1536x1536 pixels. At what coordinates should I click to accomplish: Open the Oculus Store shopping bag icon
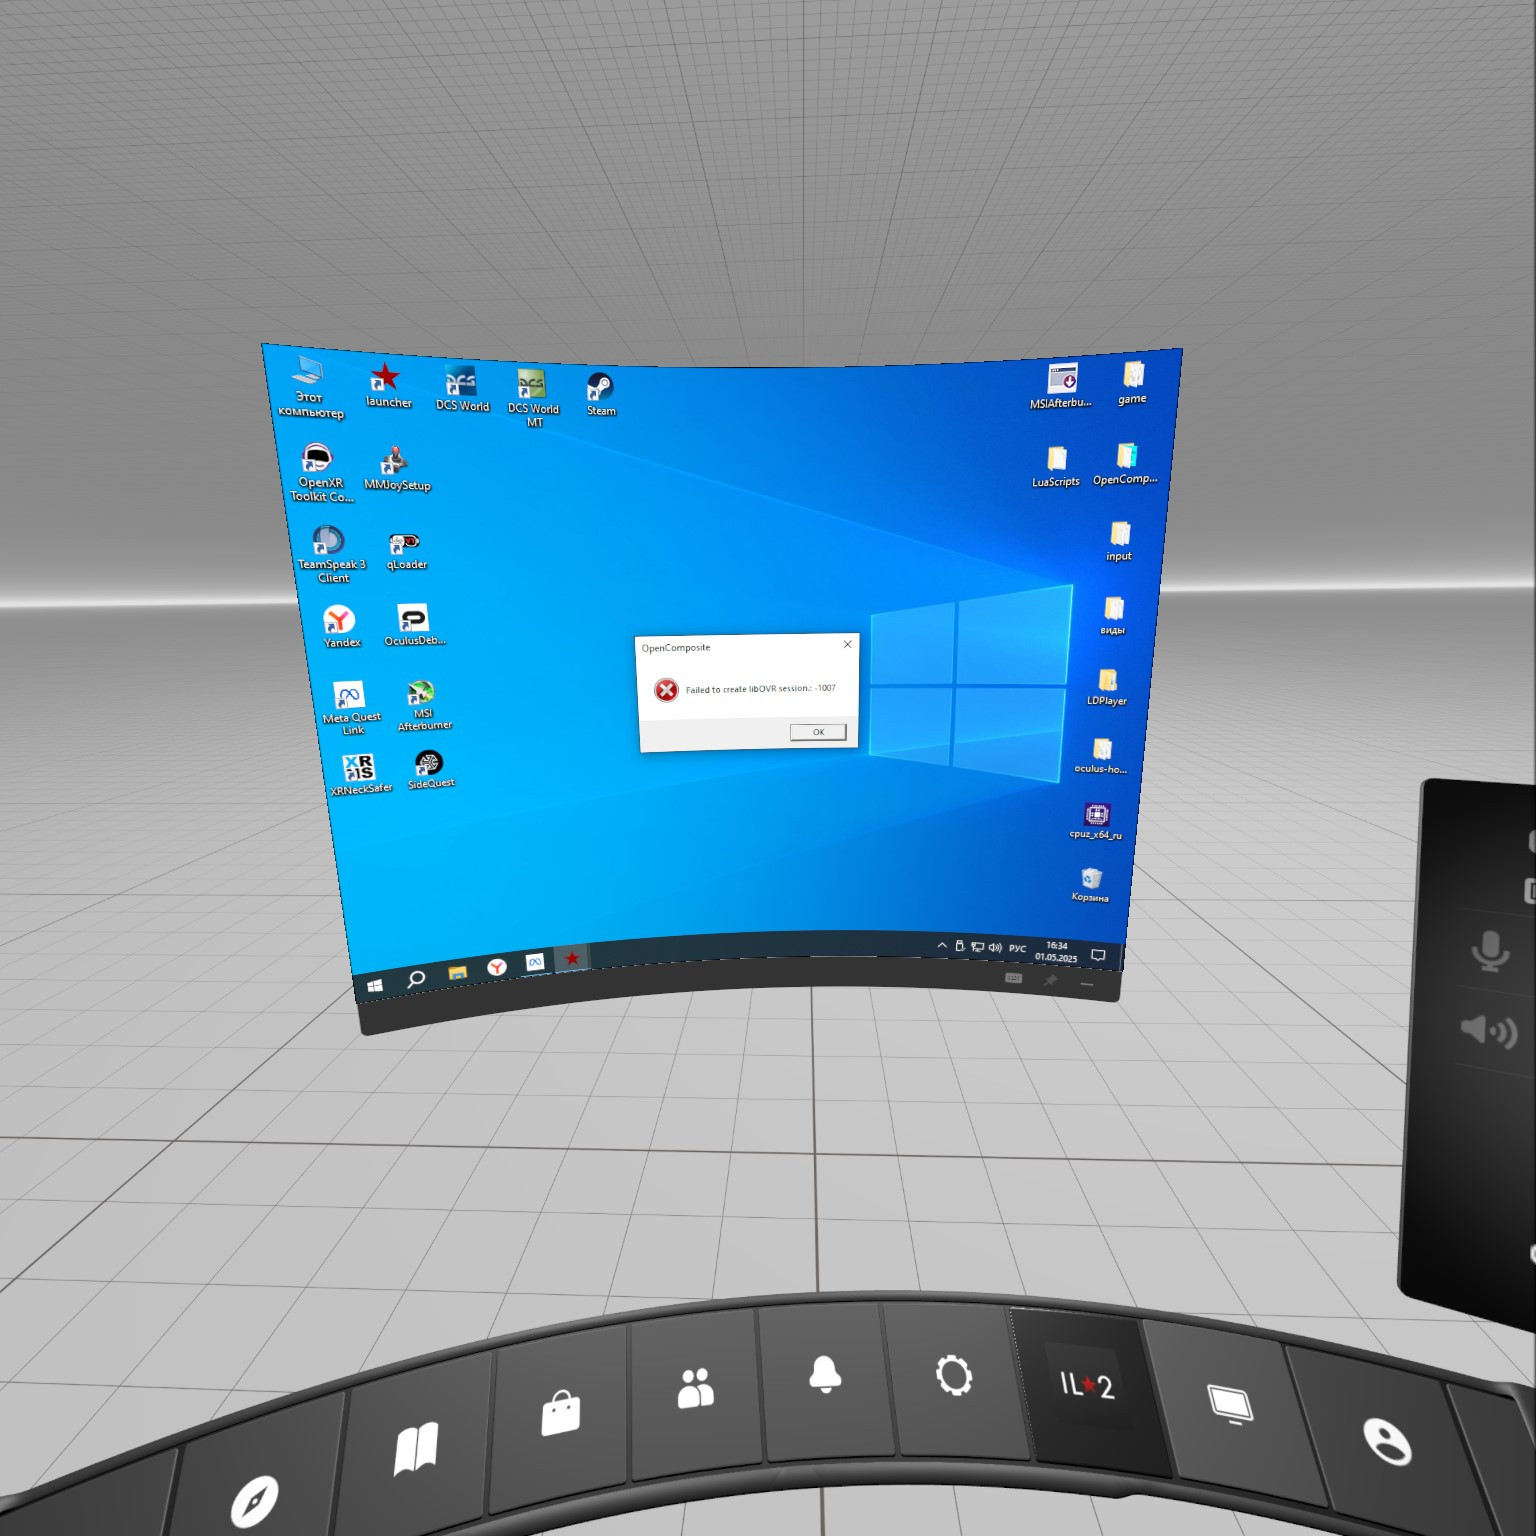(560, 1413)
